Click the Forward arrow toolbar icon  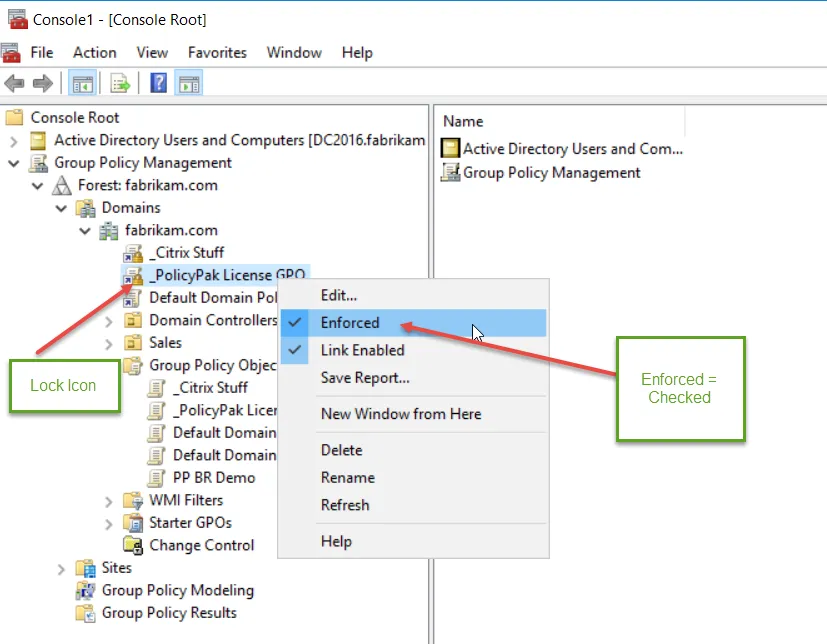click(x=42, y=84)
